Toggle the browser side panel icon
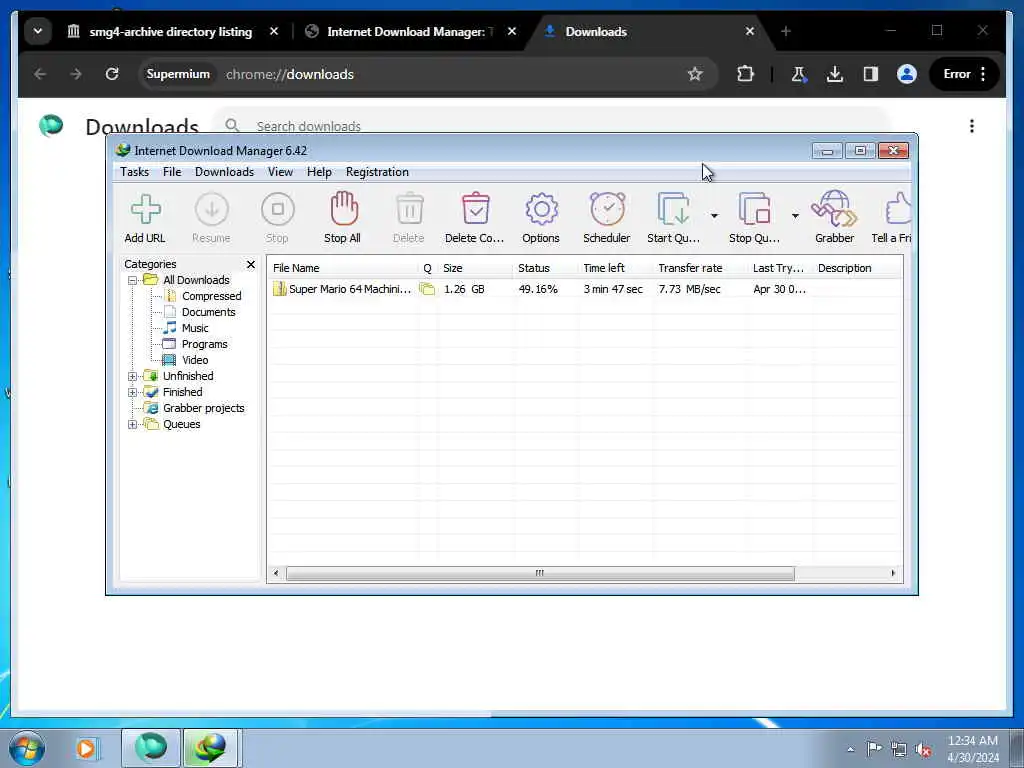Viewport: 1024px width, 768px height. click(871, 74)
